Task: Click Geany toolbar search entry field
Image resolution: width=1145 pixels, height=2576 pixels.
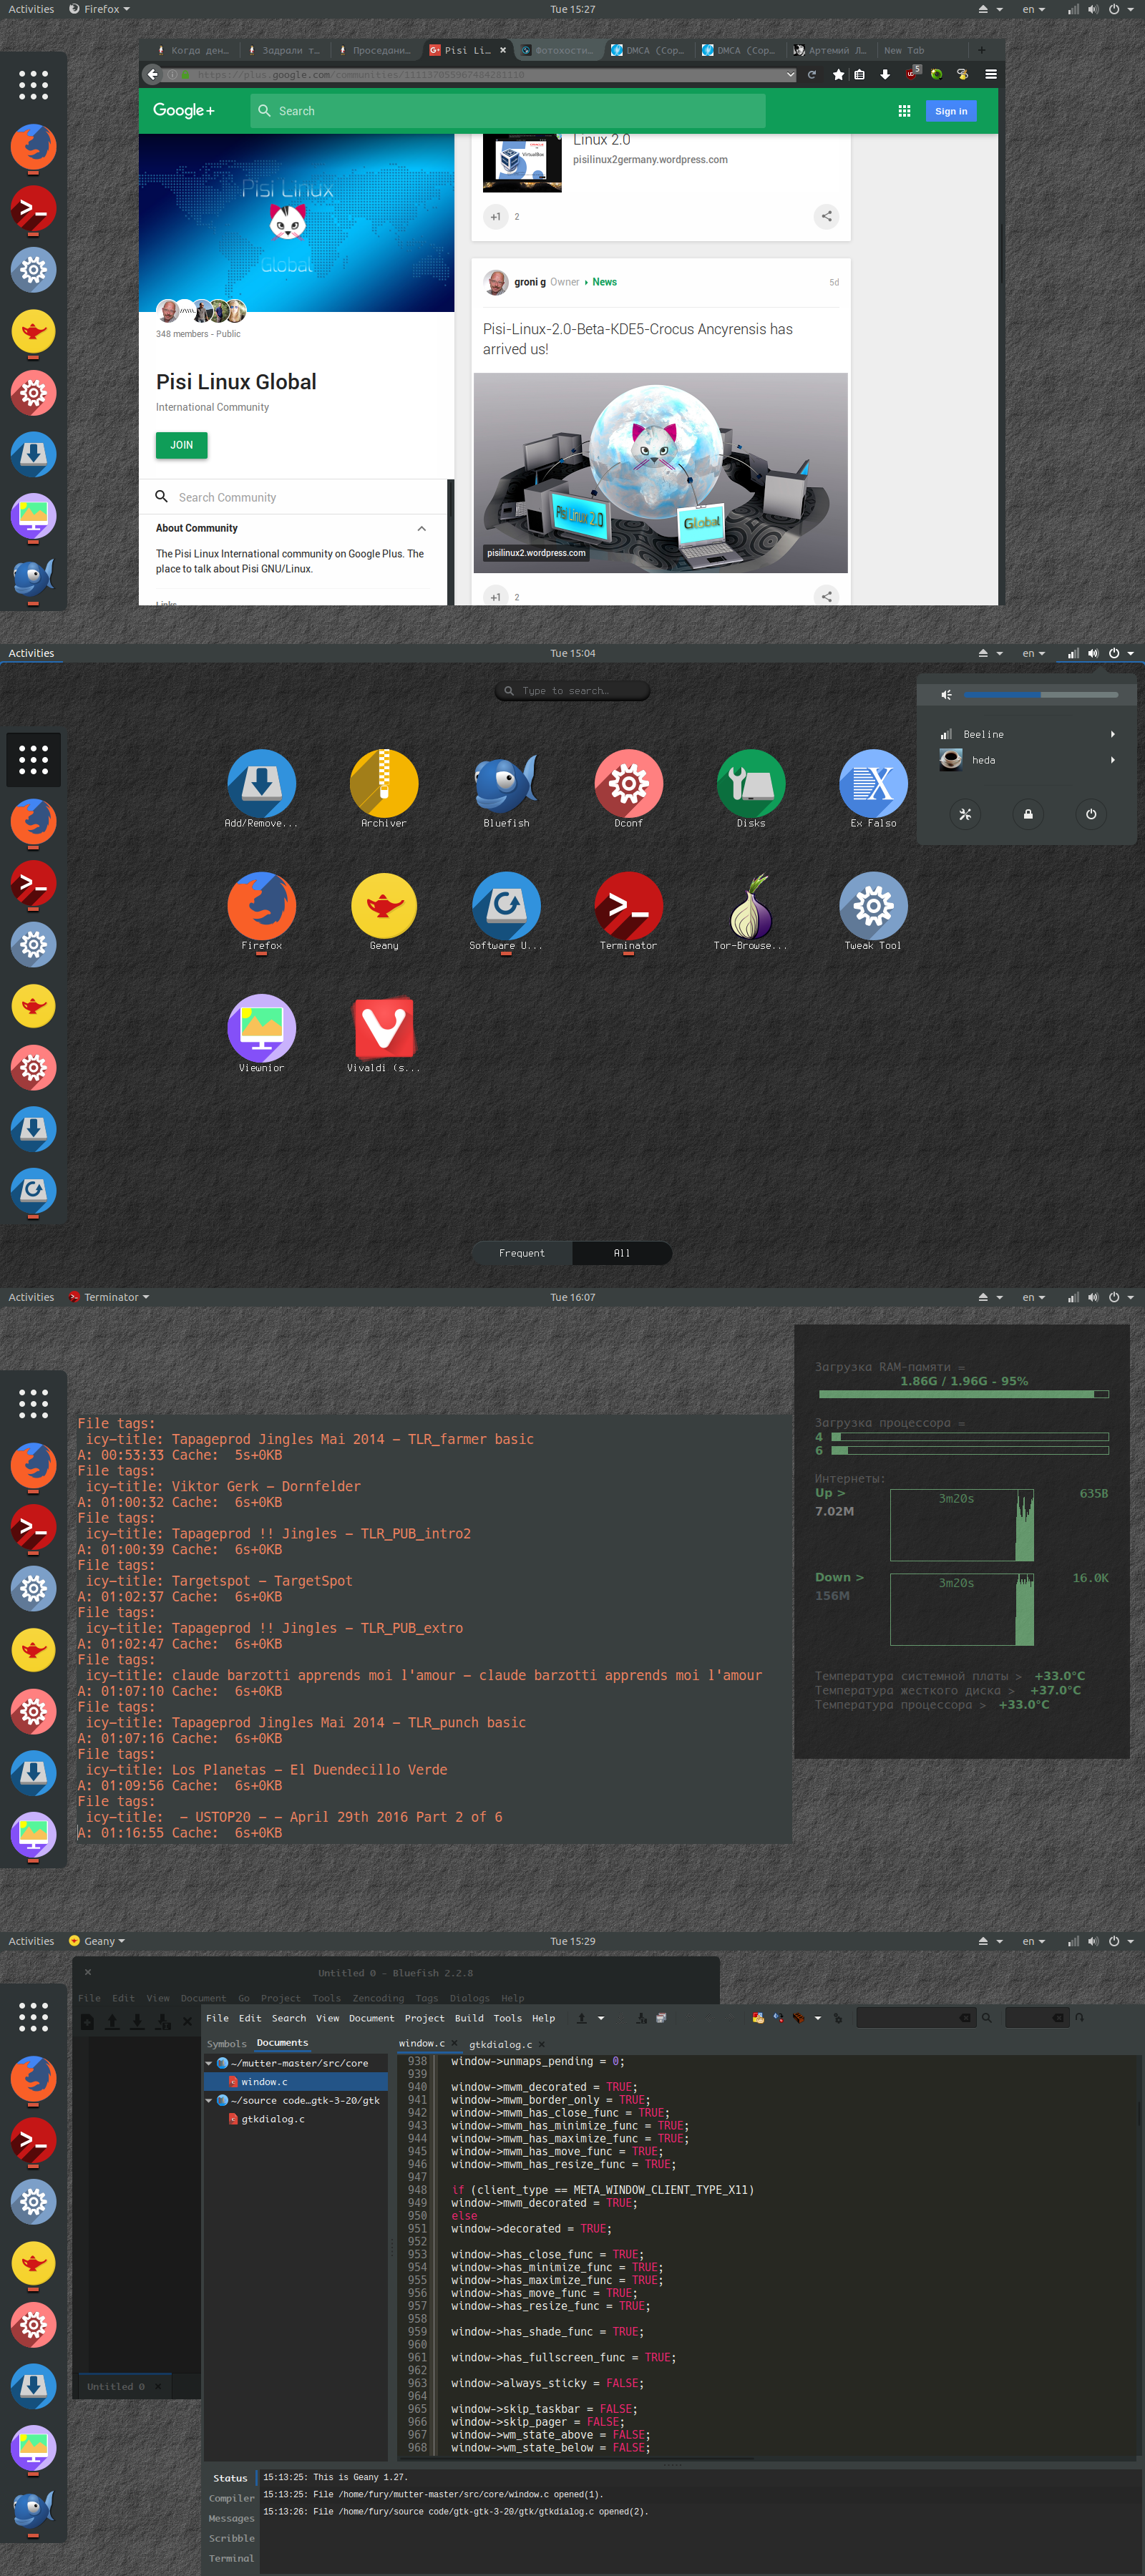Action: 916,2018
